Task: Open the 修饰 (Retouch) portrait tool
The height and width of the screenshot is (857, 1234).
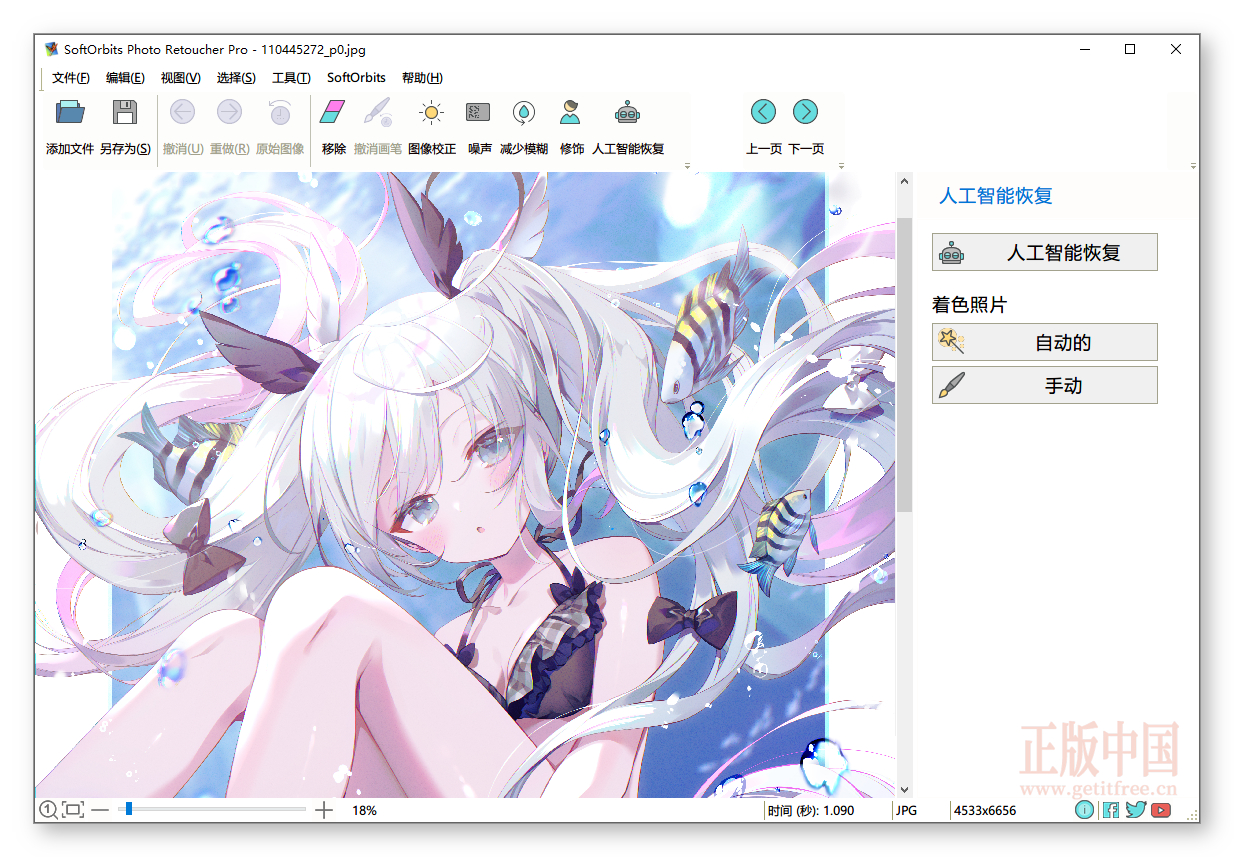Action: [x=571, y=112]
